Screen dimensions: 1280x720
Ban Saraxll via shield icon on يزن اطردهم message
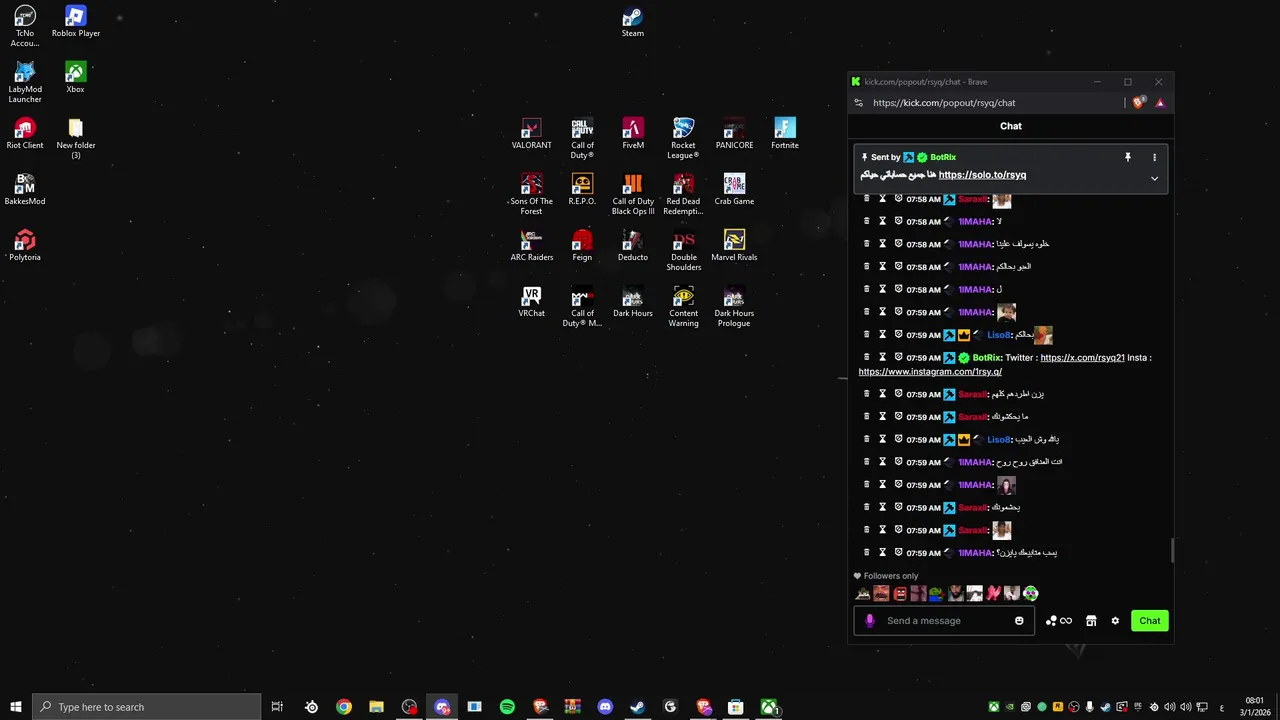(x=898, y=394)
